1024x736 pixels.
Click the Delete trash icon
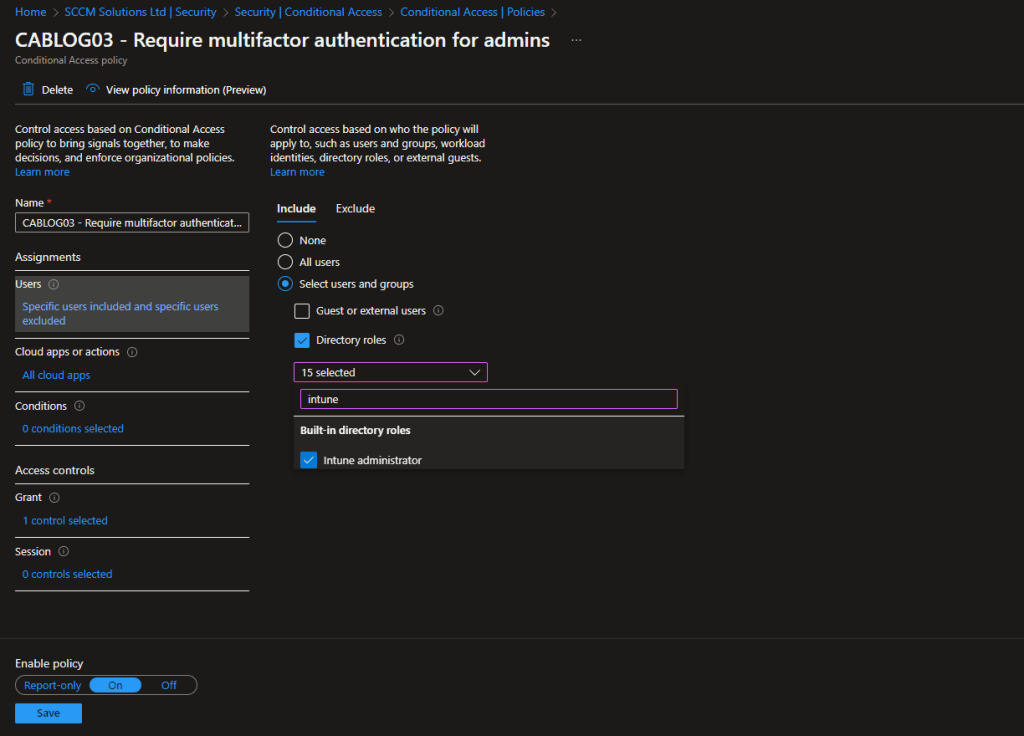[x=29, y=89]
